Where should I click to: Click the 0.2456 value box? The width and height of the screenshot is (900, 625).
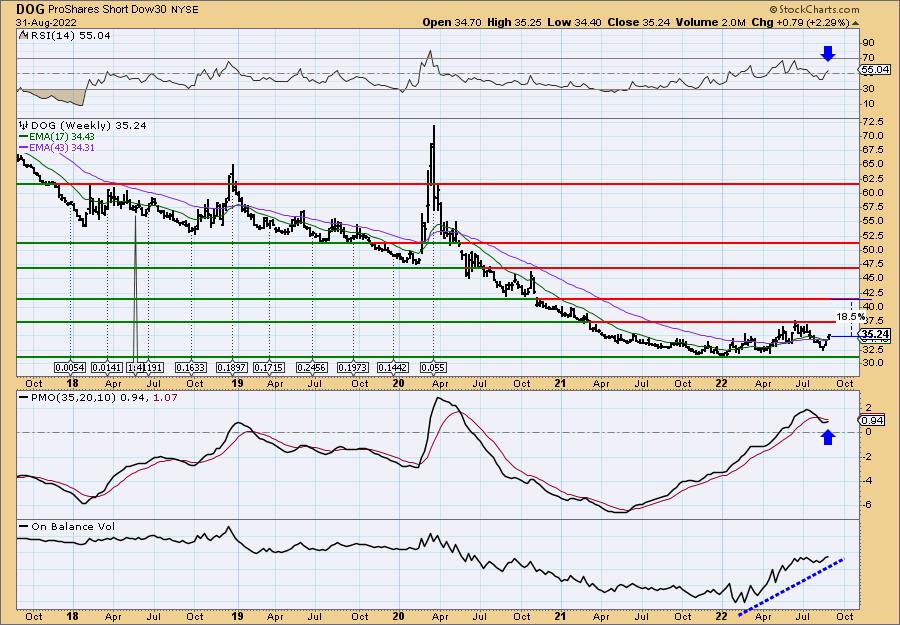312,367
